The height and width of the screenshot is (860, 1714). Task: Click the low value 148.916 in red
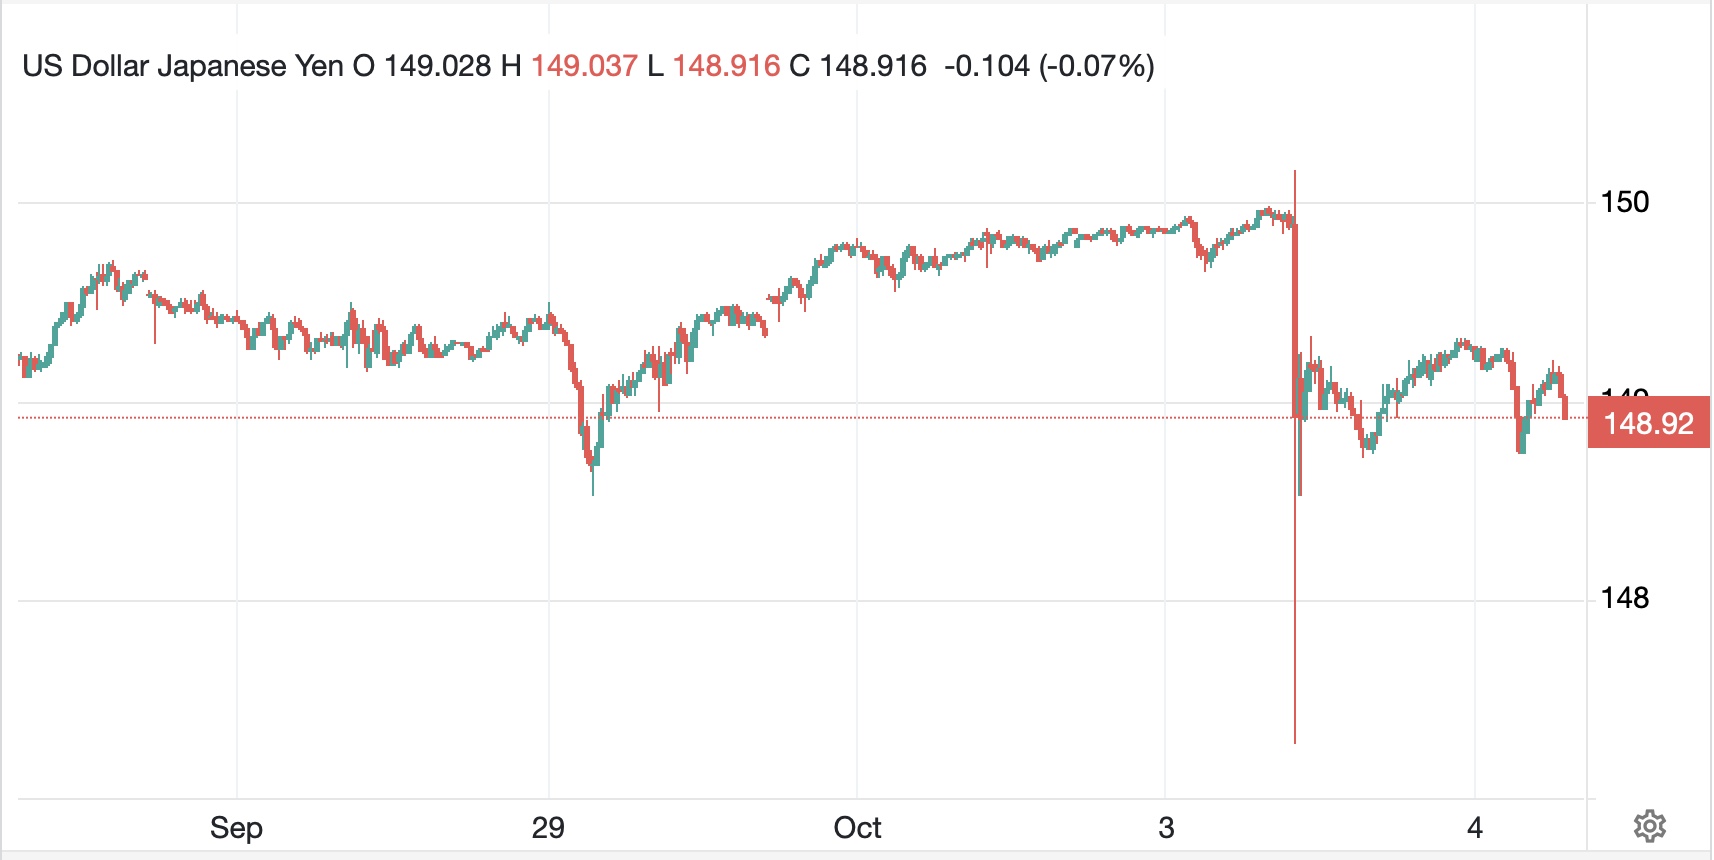point(726,66)
